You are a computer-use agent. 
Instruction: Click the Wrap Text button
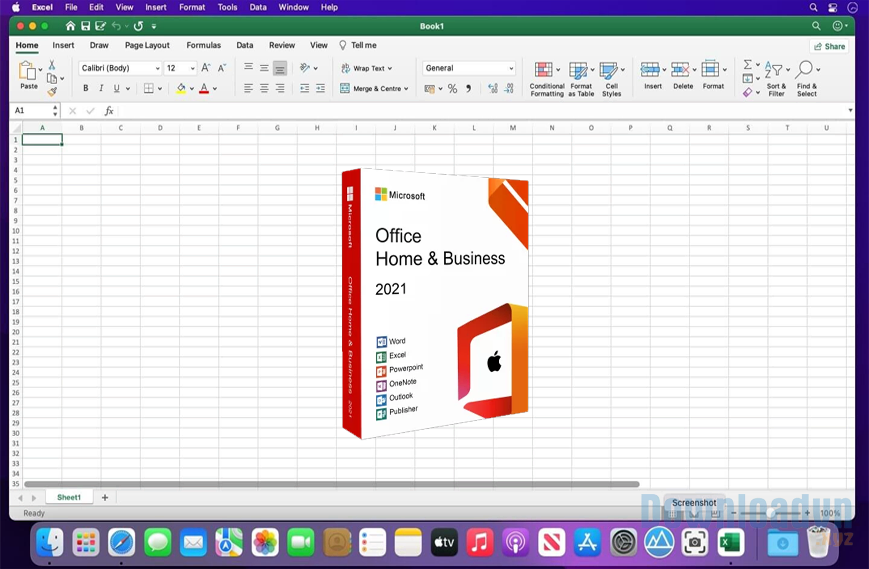point(366,68)
